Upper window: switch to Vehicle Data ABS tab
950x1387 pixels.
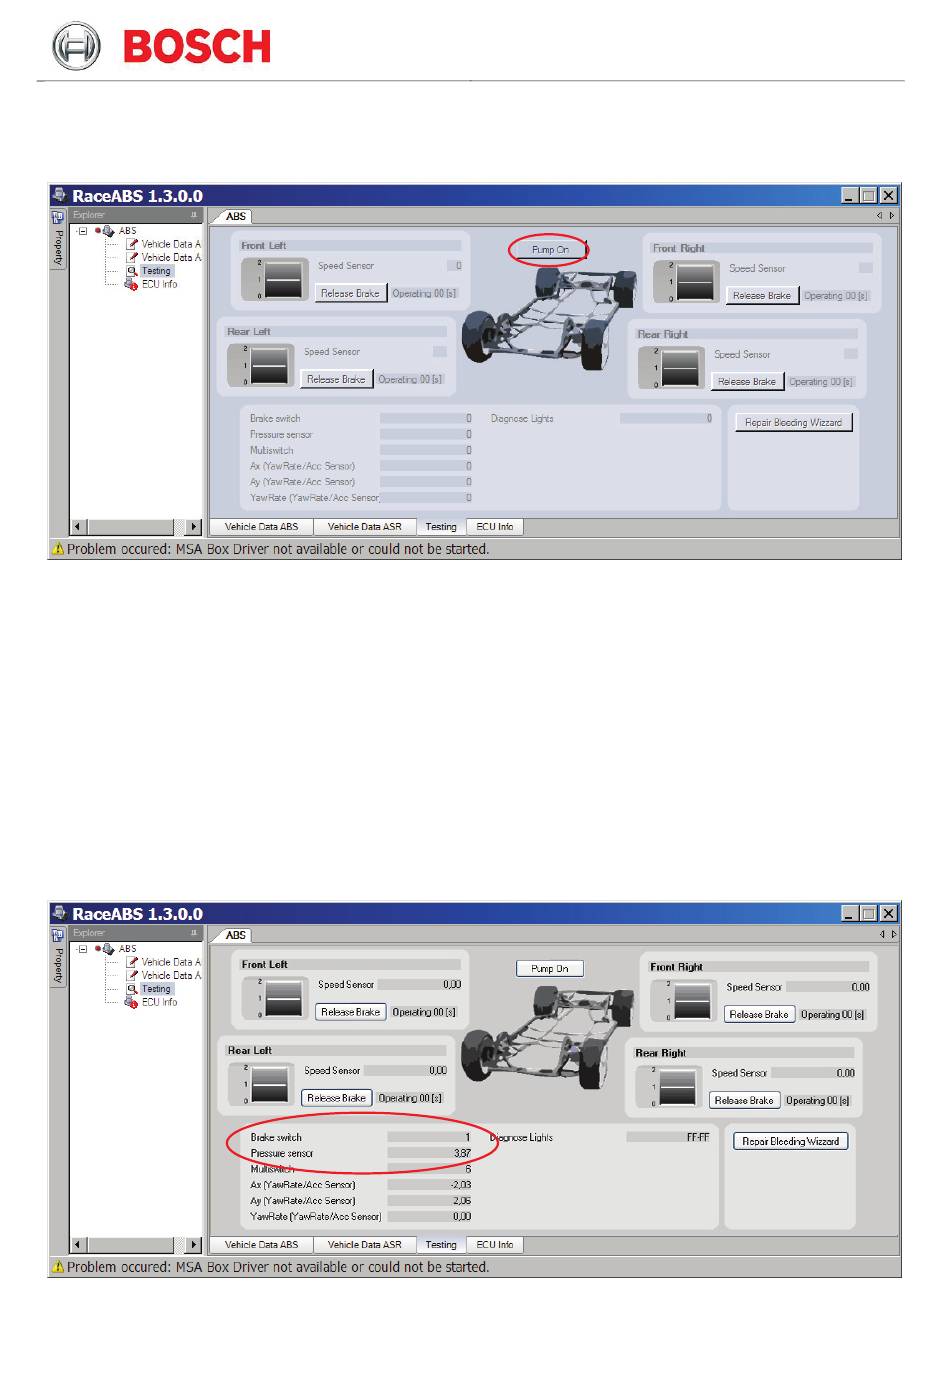point(261,527)
